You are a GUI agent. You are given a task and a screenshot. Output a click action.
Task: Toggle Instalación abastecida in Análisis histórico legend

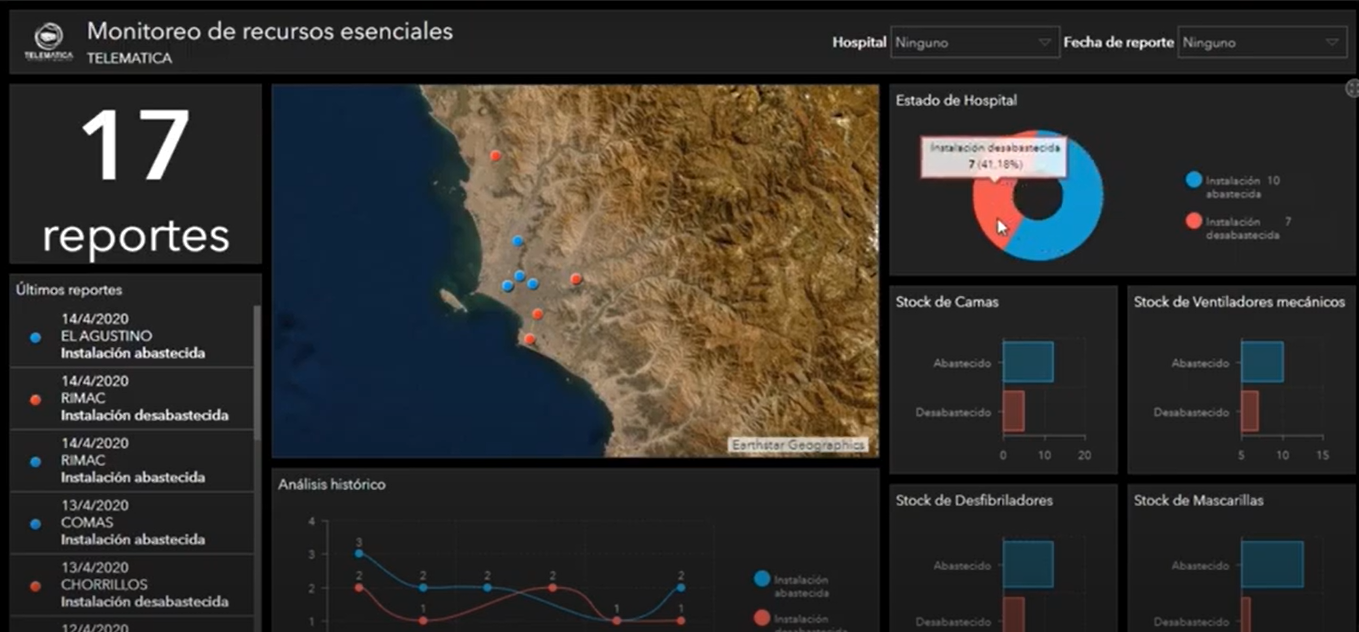[x=762, y=579]
